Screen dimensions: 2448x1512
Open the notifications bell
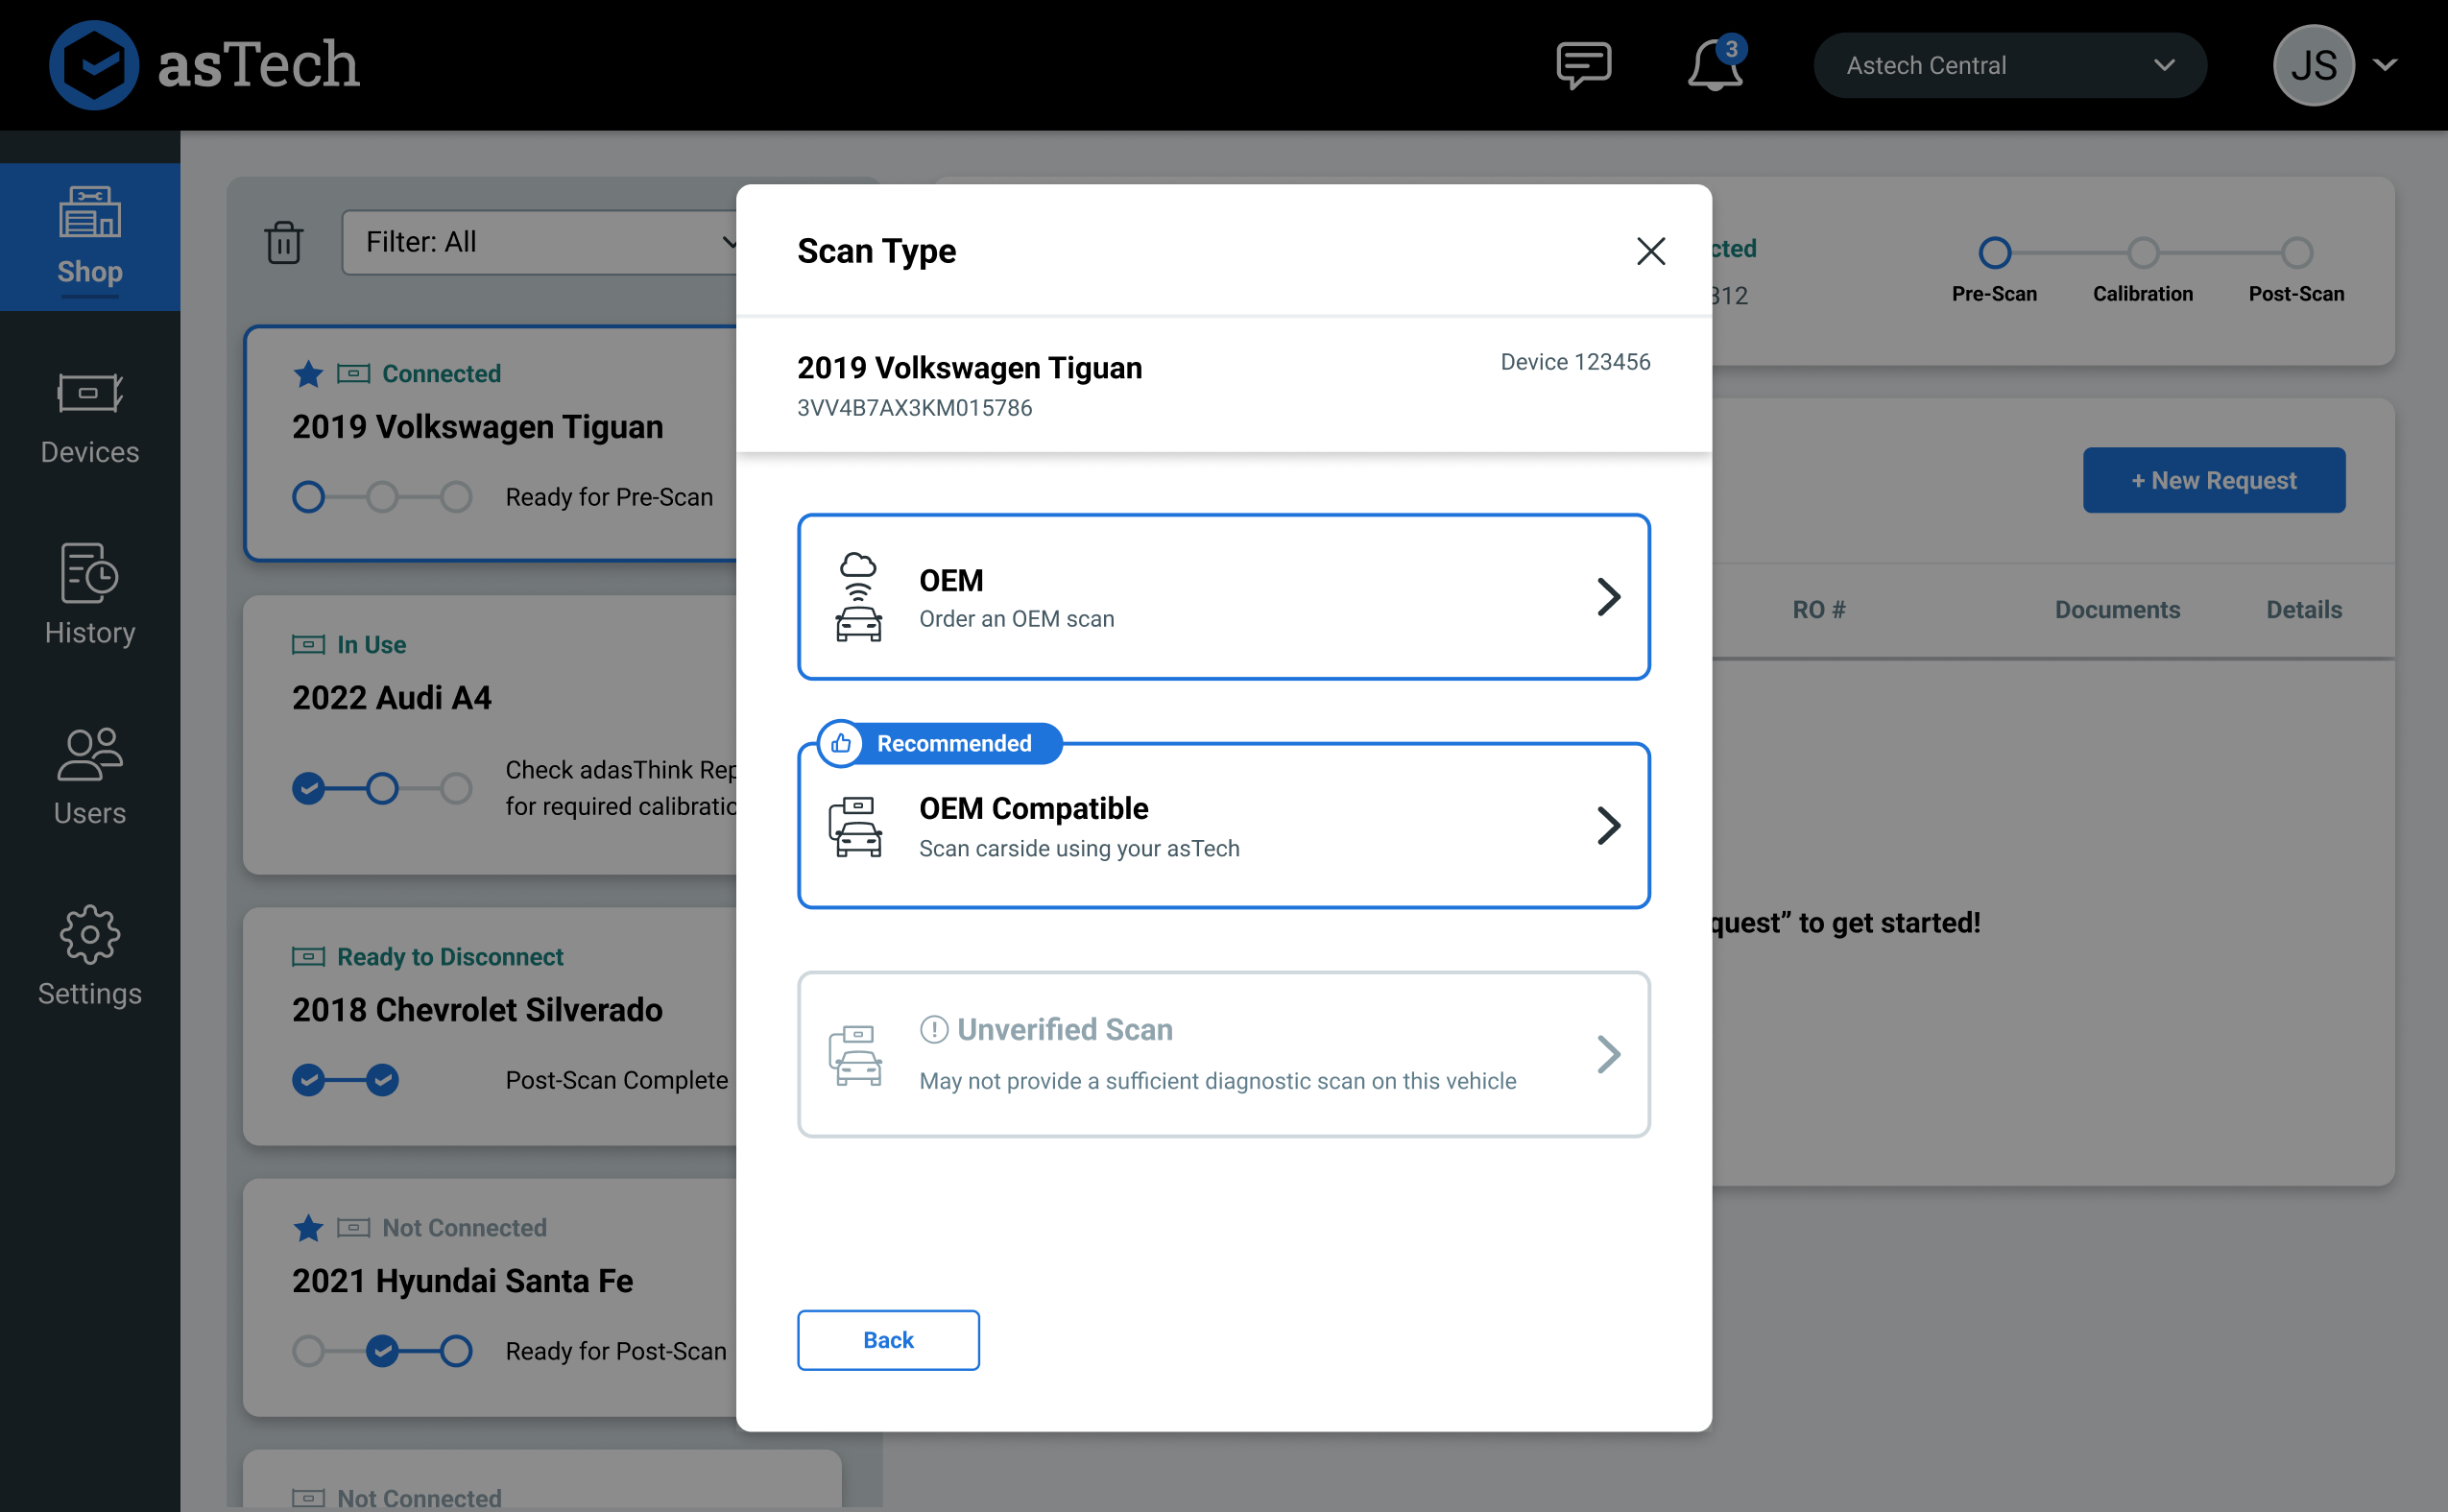tap(1715, 64)
